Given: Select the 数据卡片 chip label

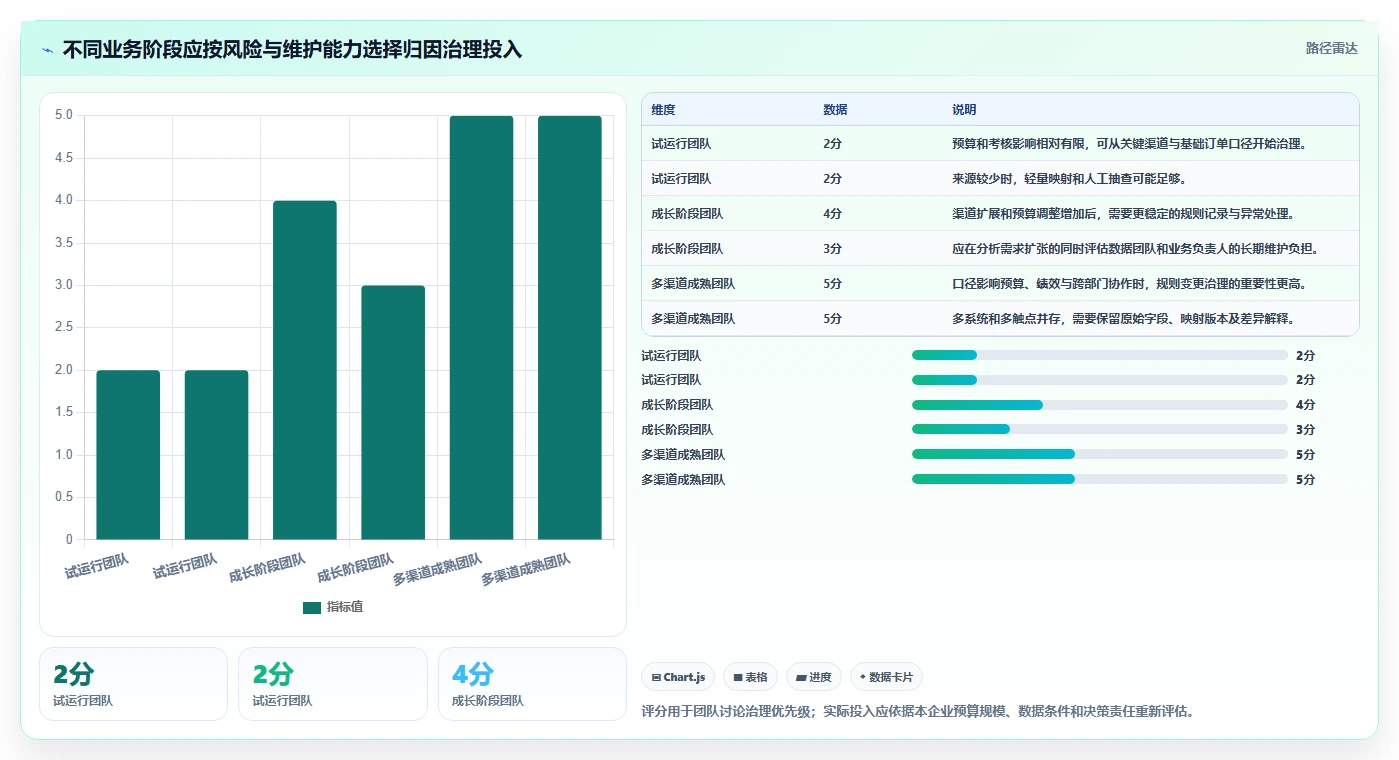Looking at the screenshot, I should [x=891, y=677].
